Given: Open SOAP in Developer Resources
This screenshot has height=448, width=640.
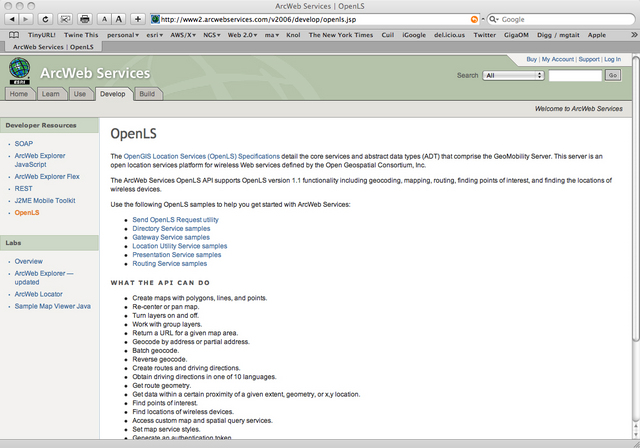Looking at the screenshot, I should tap(24, 144).
